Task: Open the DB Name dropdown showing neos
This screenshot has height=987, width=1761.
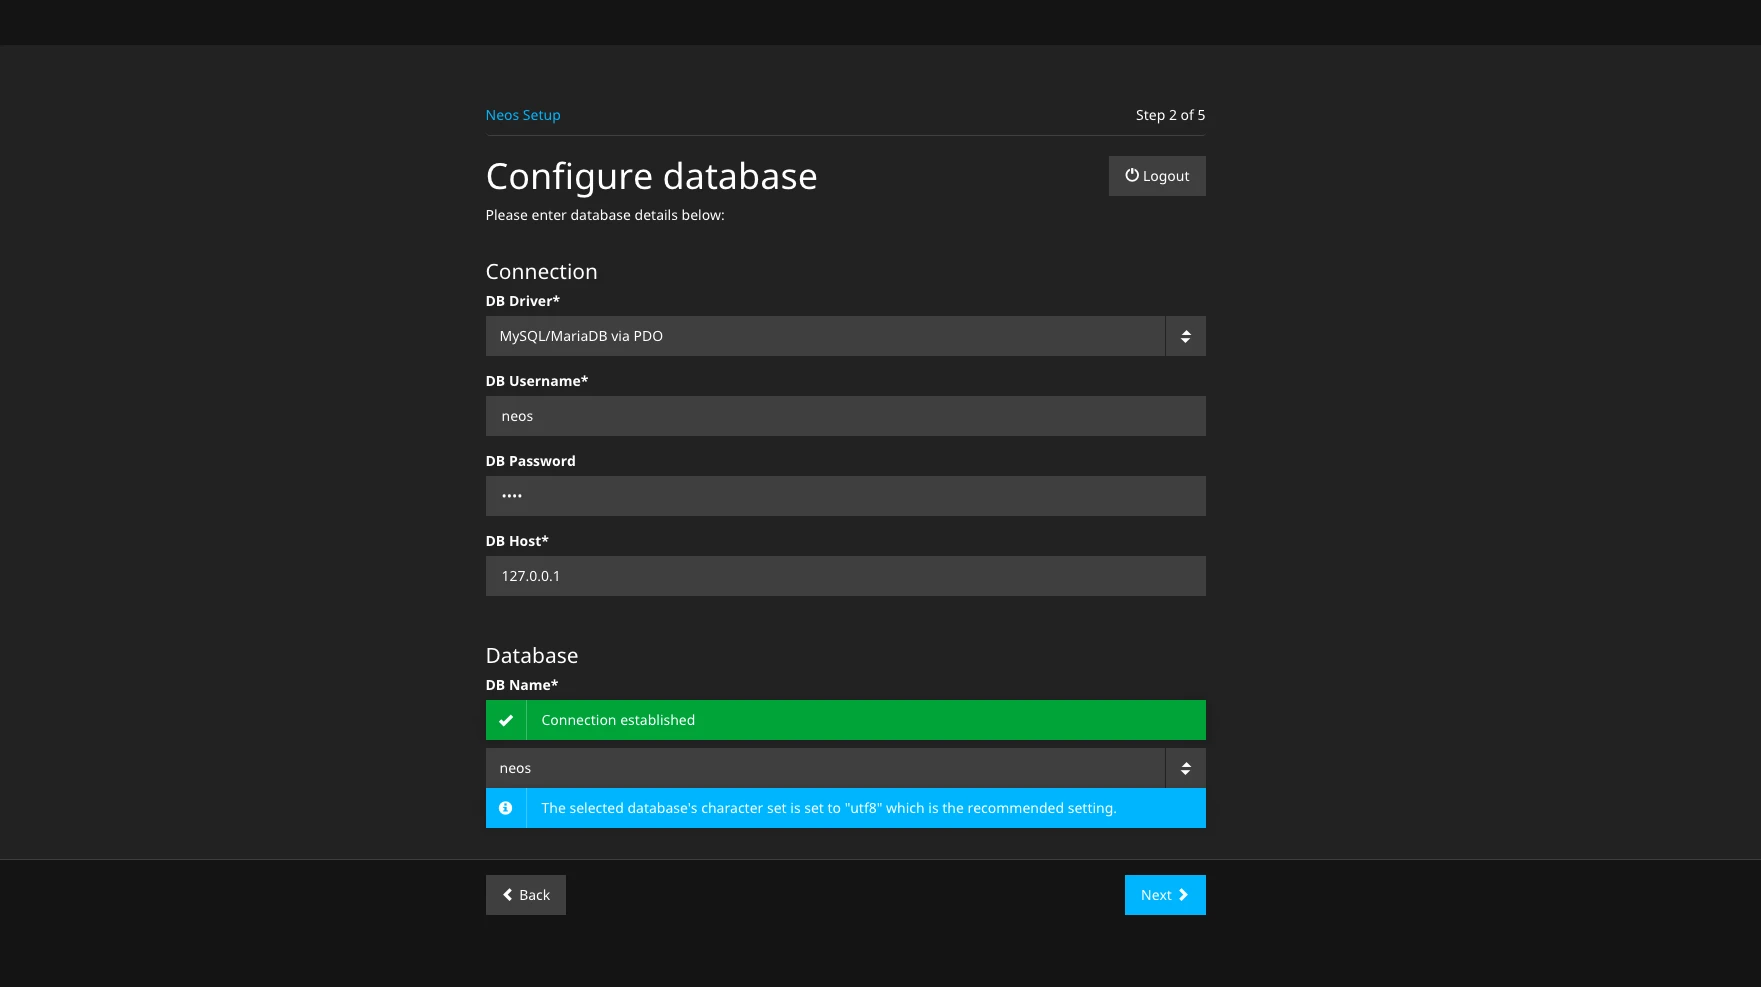Action: click(845, 768)
